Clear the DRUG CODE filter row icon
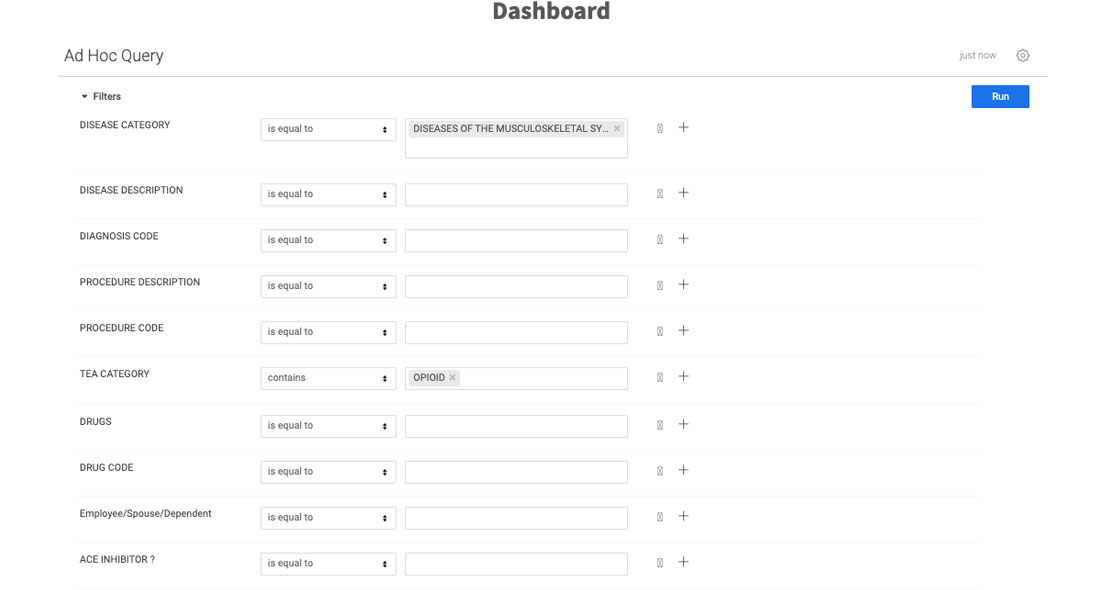The height and width of the screenshot is (590, 1111). [660, 471]
